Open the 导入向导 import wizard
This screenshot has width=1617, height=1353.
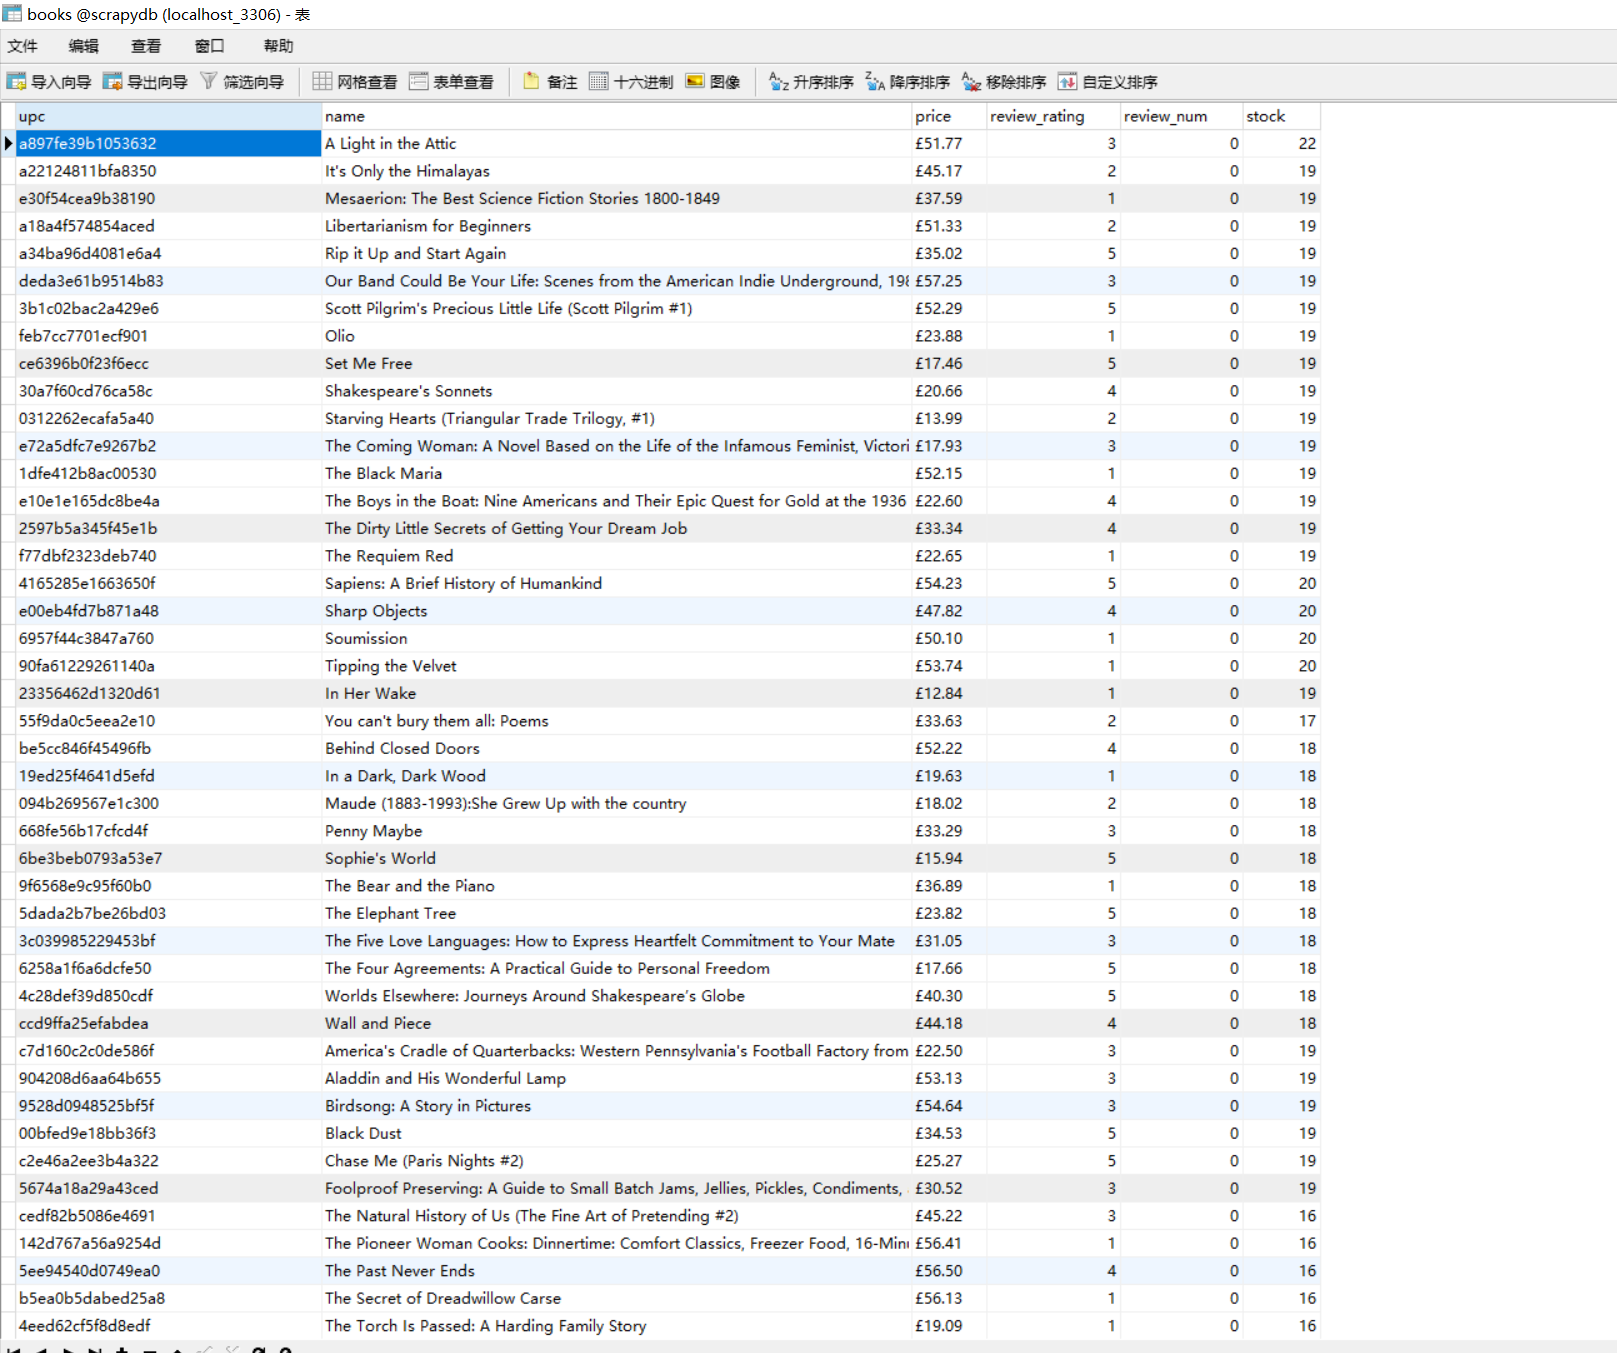click(48, 82)
